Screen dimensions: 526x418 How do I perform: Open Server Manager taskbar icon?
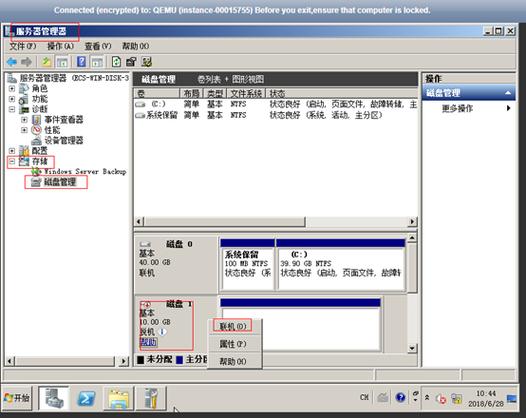click(x=54, y=398)
